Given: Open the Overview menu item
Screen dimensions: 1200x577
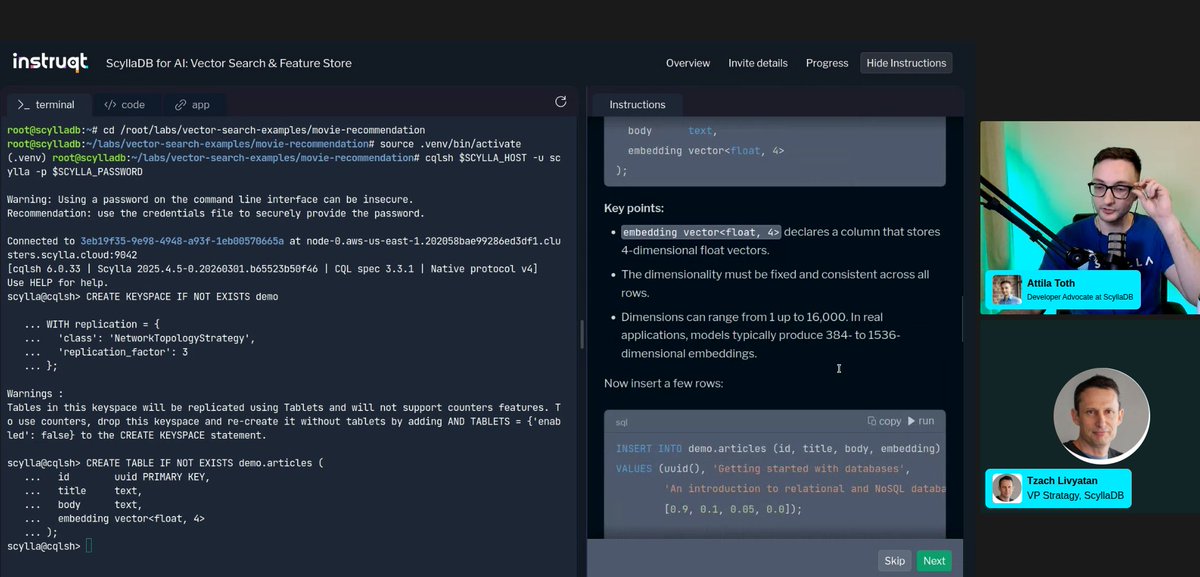Looking at the screenshot, I should click(688, 63).
